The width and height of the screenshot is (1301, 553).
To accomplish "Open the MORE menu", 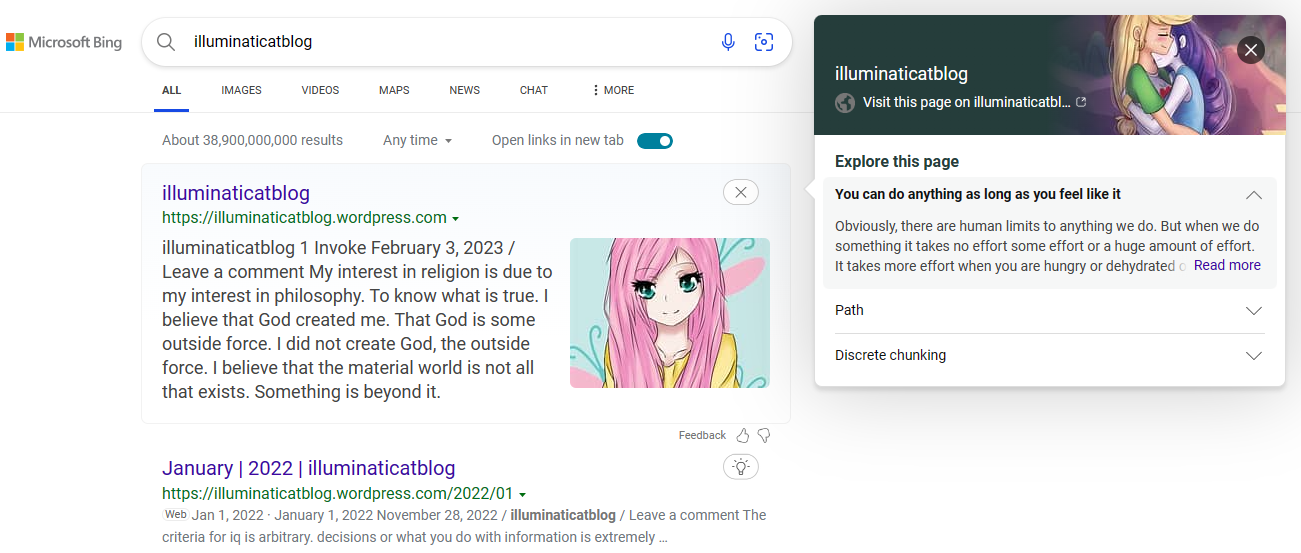I will (613, 90).
